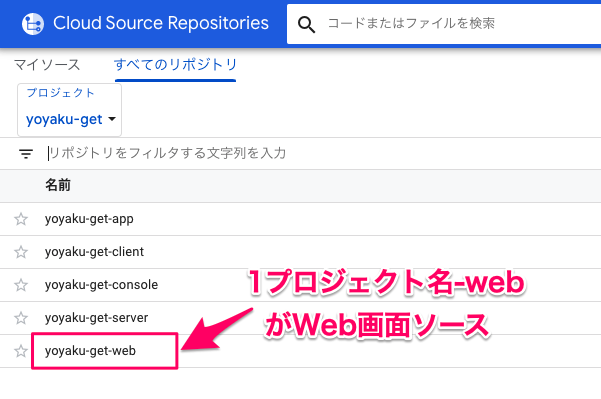
Task: Star the yoyaku-get-app repository
Action: 21,219
